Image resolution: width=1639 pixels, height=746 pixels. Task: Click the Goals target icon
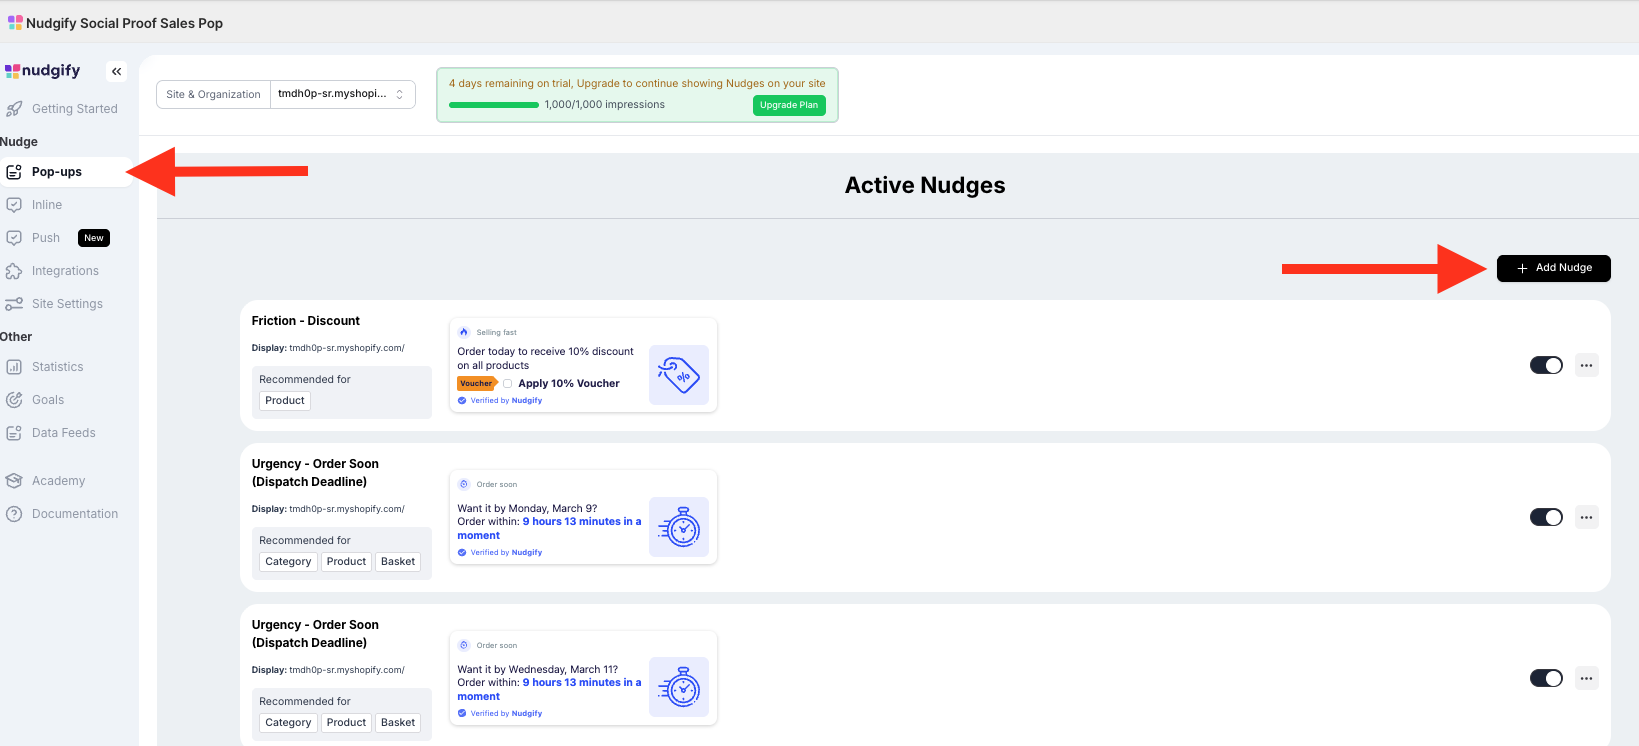[x=14, y=400]
